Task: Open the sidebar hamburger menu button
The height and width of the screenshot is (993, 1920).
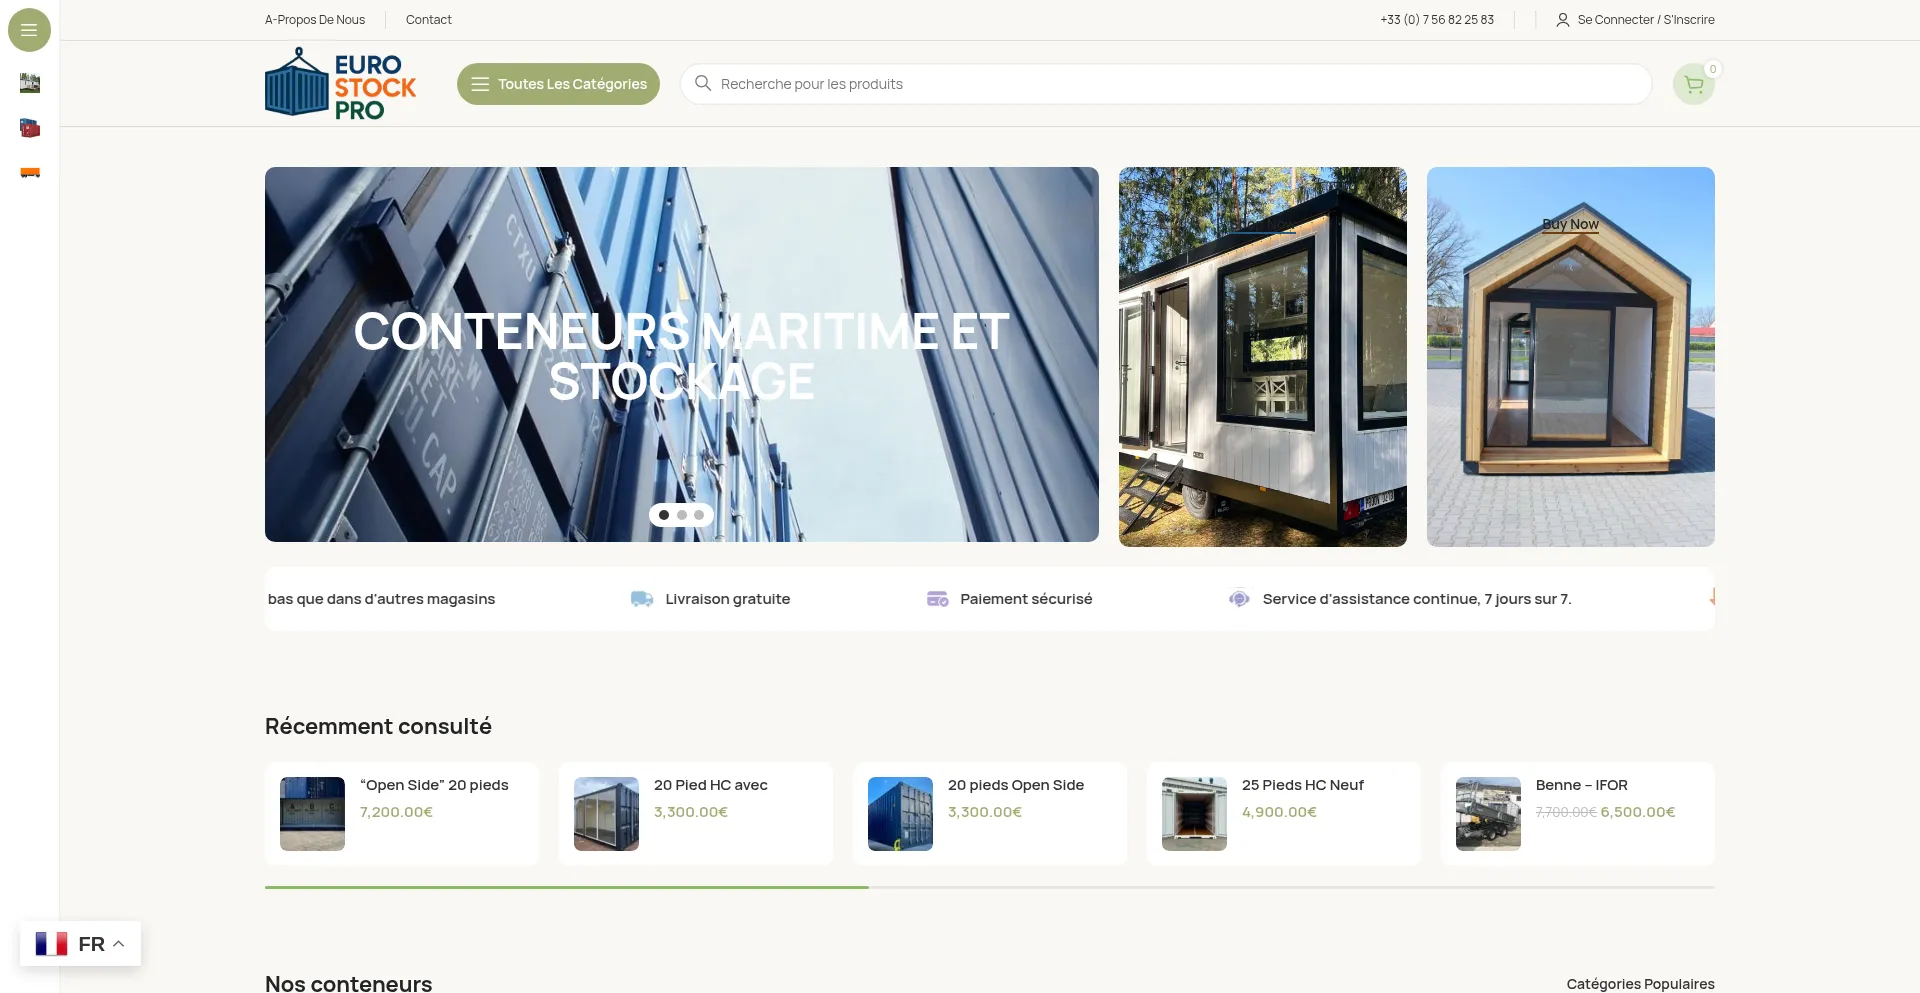Action: 29,30
